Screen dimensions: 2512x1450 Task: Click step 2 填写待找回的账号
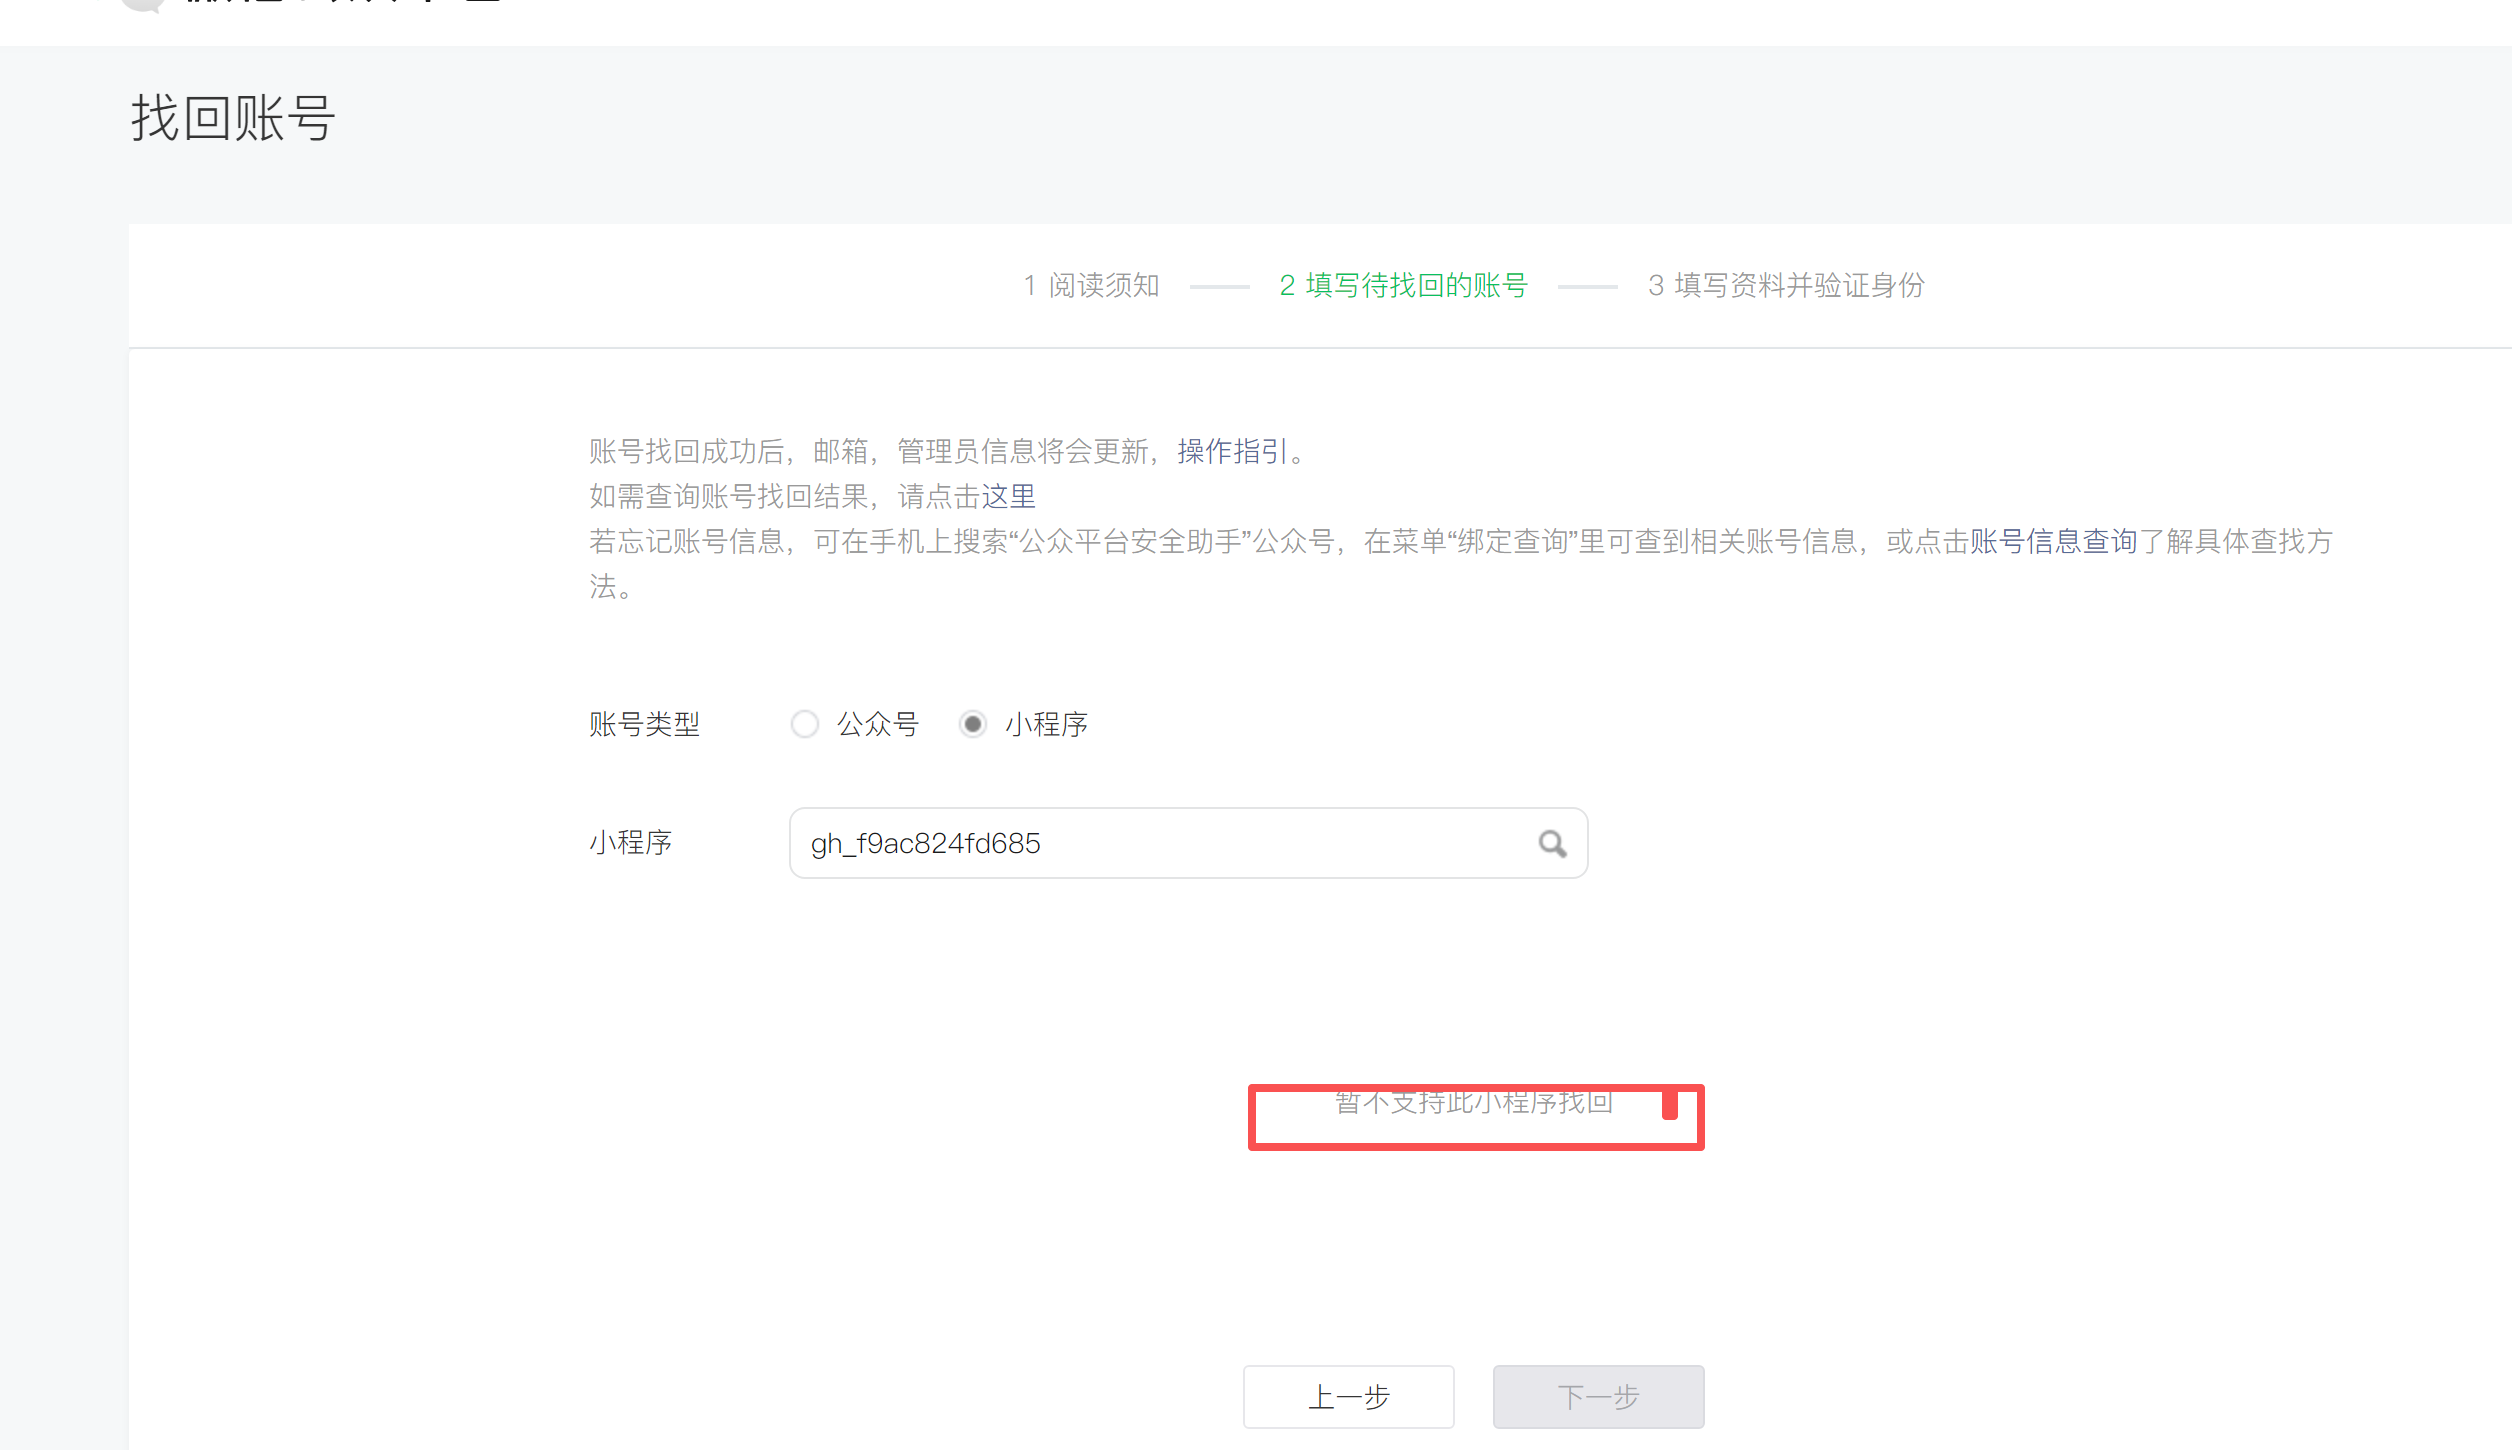pos(1403,286)
